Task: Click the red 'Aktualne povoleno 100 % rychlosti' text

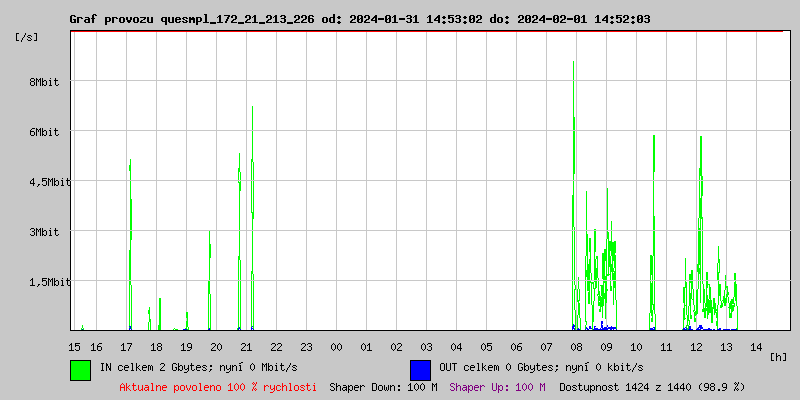Action: [x=218, y=387]
